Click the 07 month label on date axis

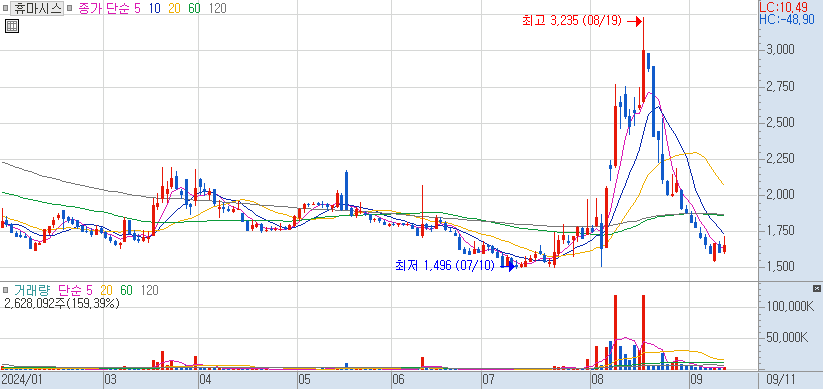(489, 379)
